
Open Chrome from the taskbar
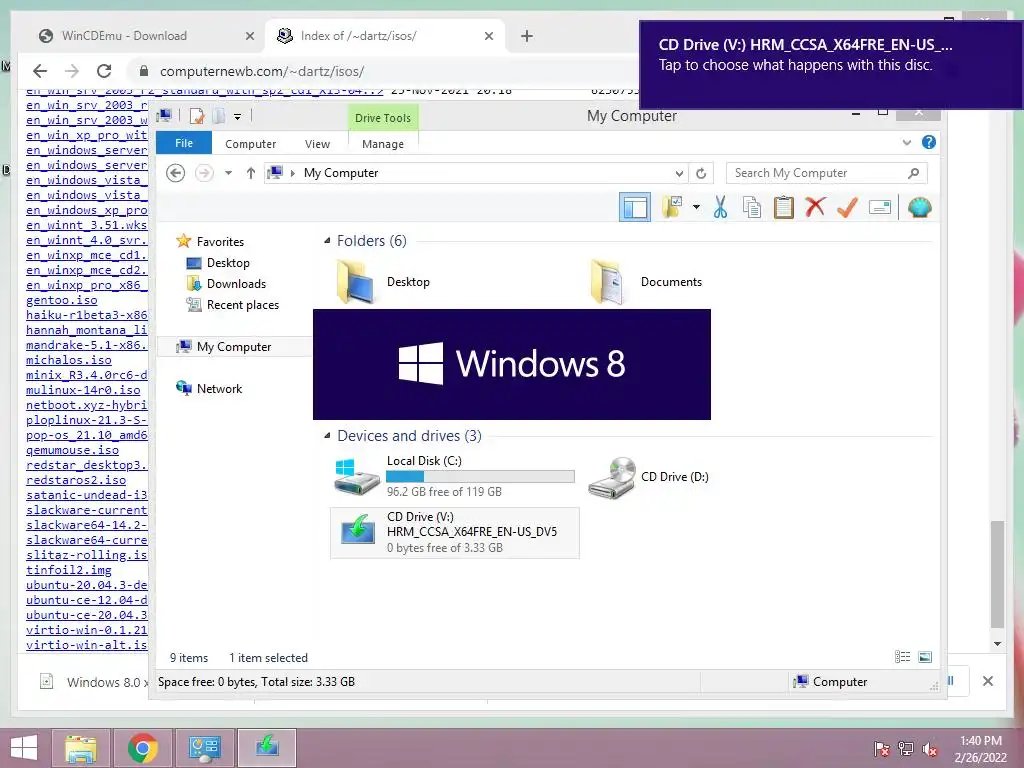click(142, 748)
